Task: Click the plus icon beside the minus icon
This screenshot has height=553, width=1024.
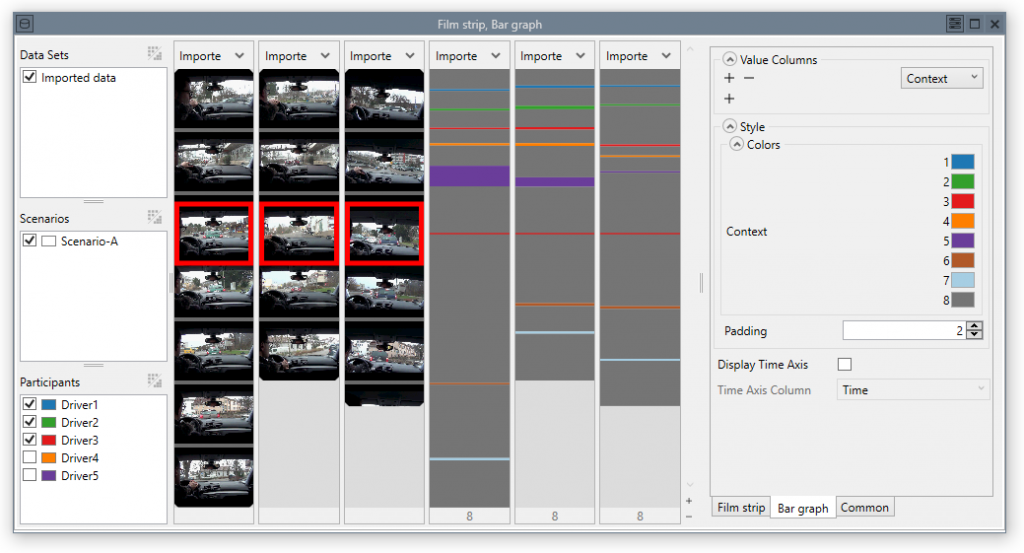Action: coord(729,78)
